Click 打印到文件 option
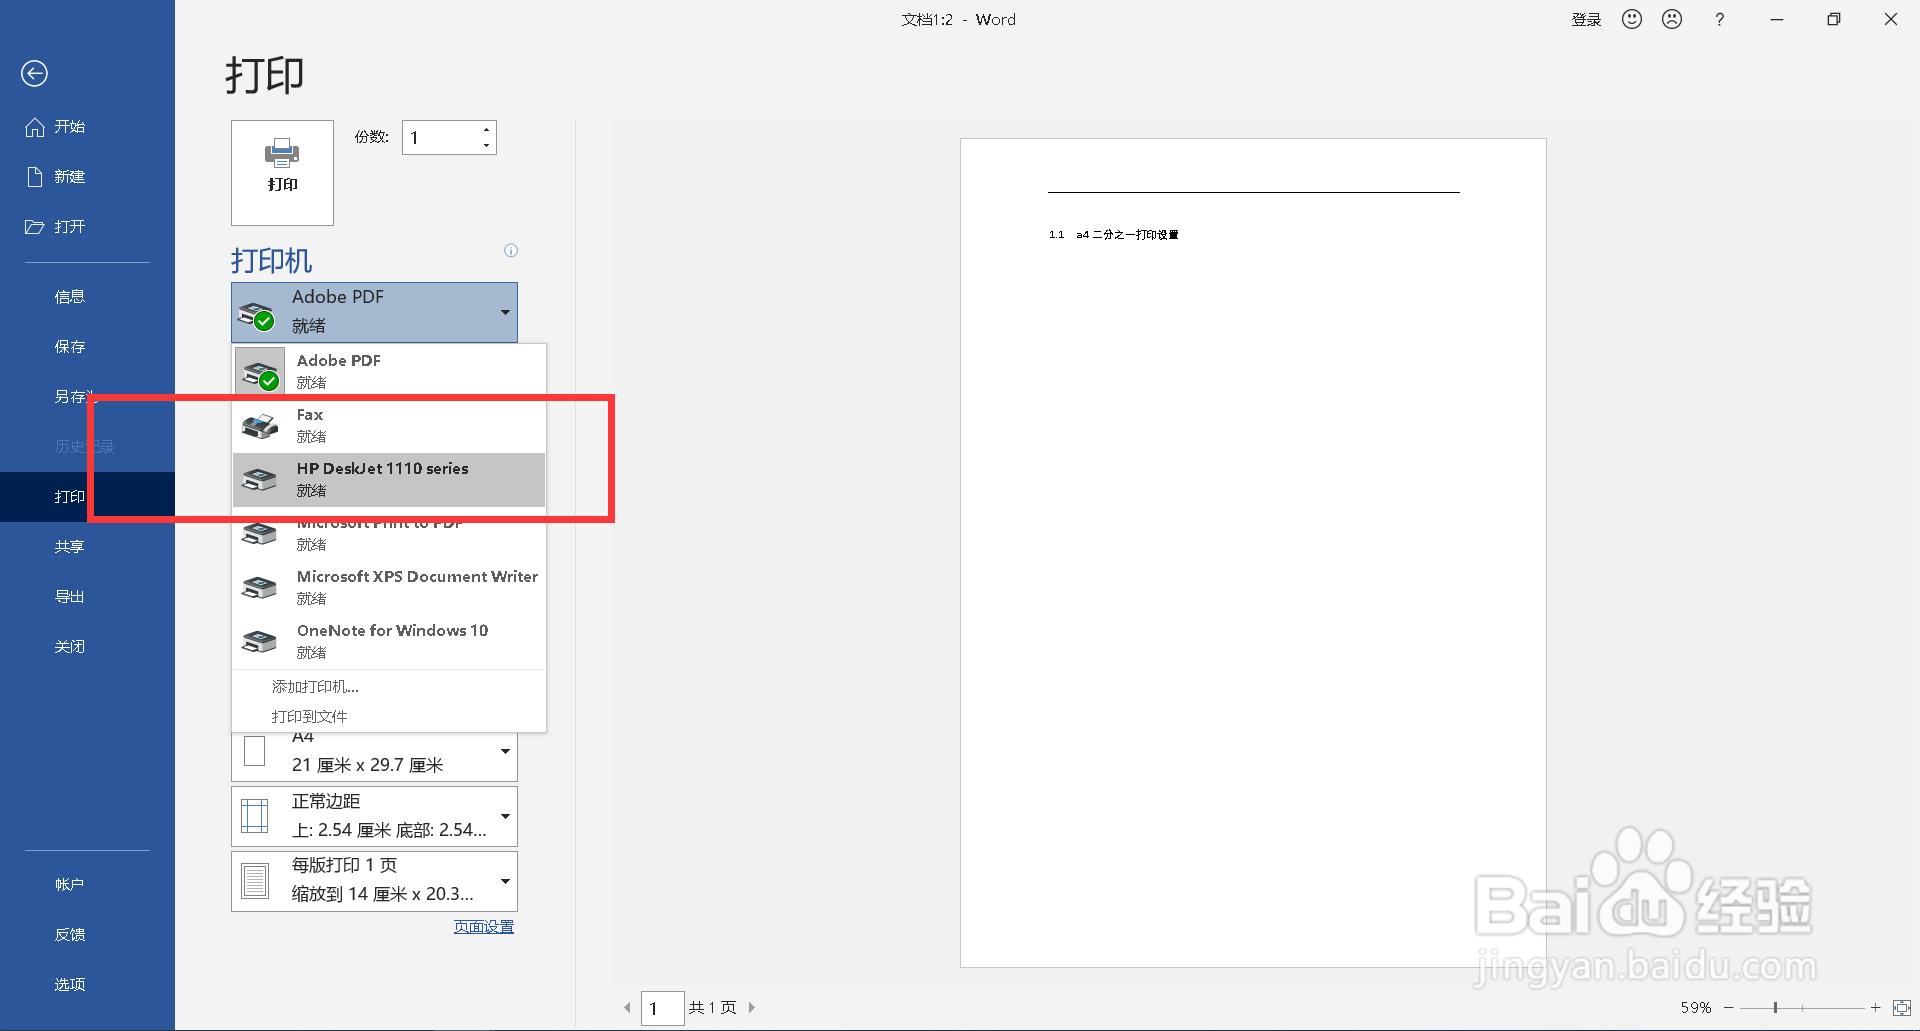1920x1031 pixels. [310, 717]
